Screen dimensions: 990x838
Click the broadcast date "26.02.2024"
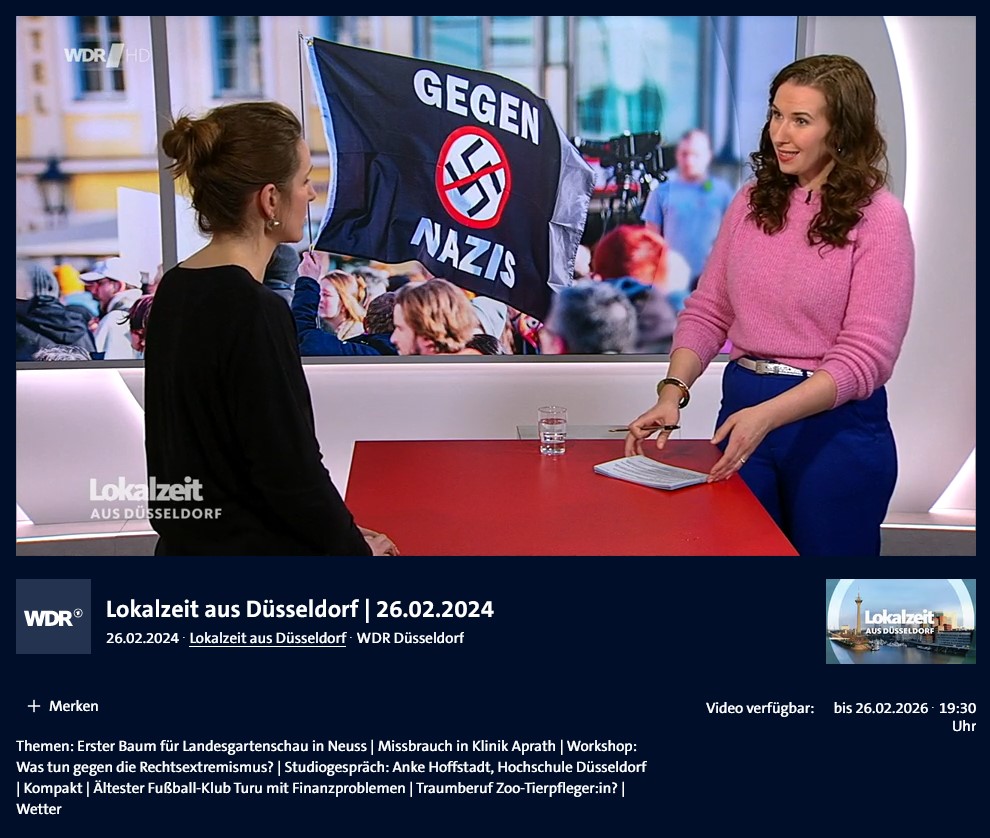[142, 639]
